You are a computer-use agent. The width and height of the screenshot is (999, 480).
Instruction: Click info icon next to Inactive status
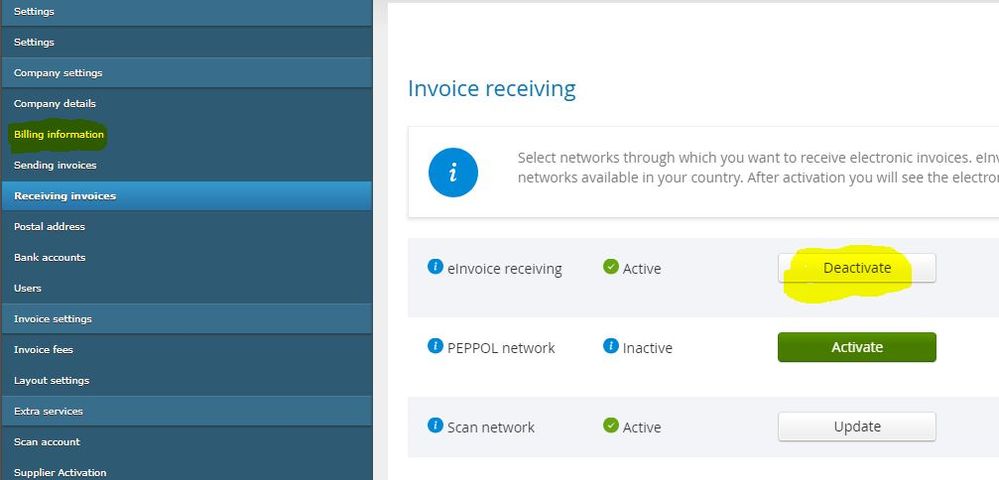click(611, 346)
